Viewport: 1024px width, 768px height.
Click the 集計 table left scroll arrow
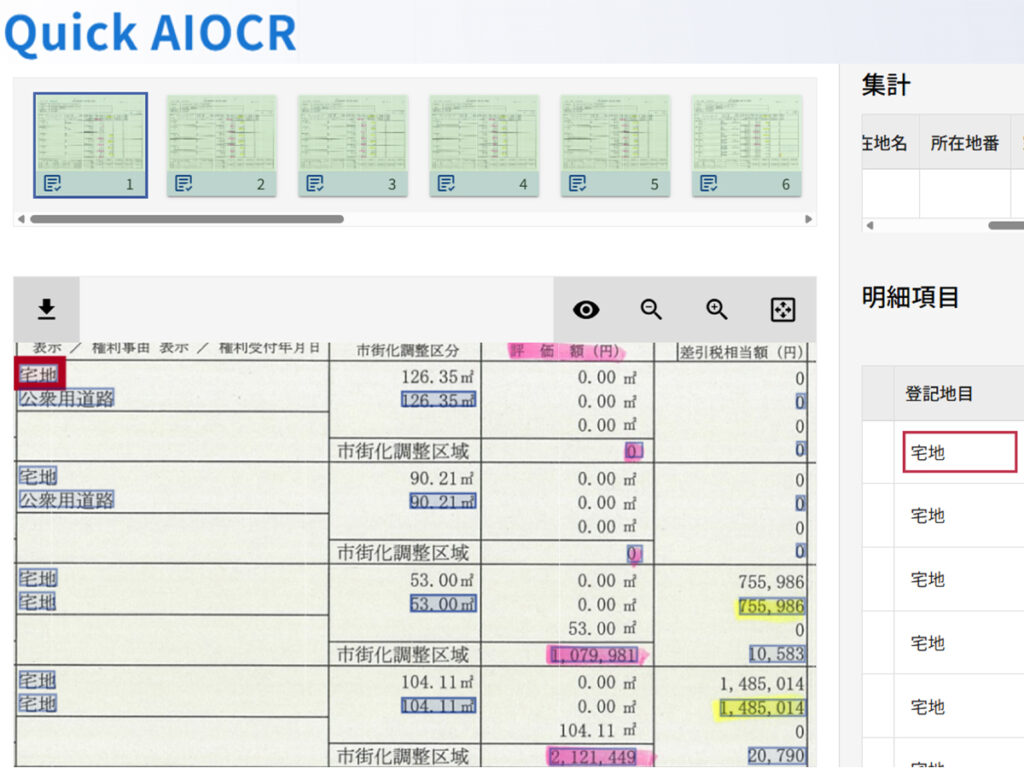869,225
